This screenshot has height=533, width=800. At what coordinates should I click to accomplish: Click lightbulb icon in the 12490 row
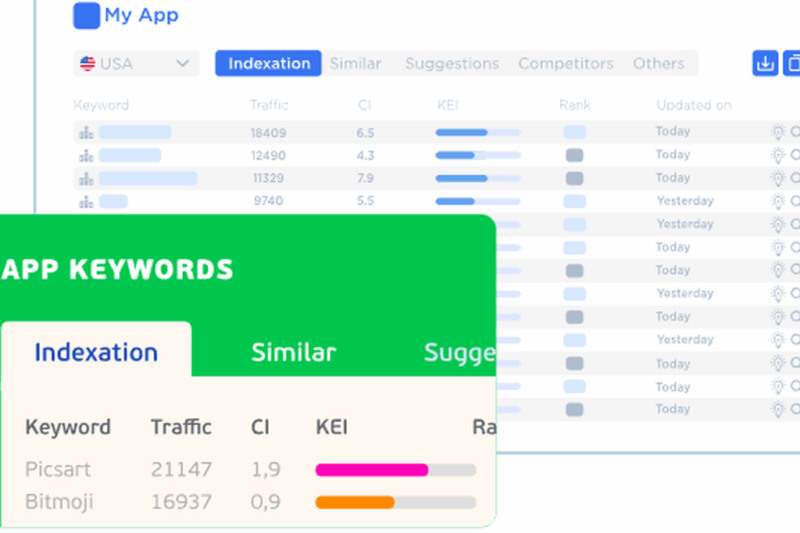tap(778, 155)
